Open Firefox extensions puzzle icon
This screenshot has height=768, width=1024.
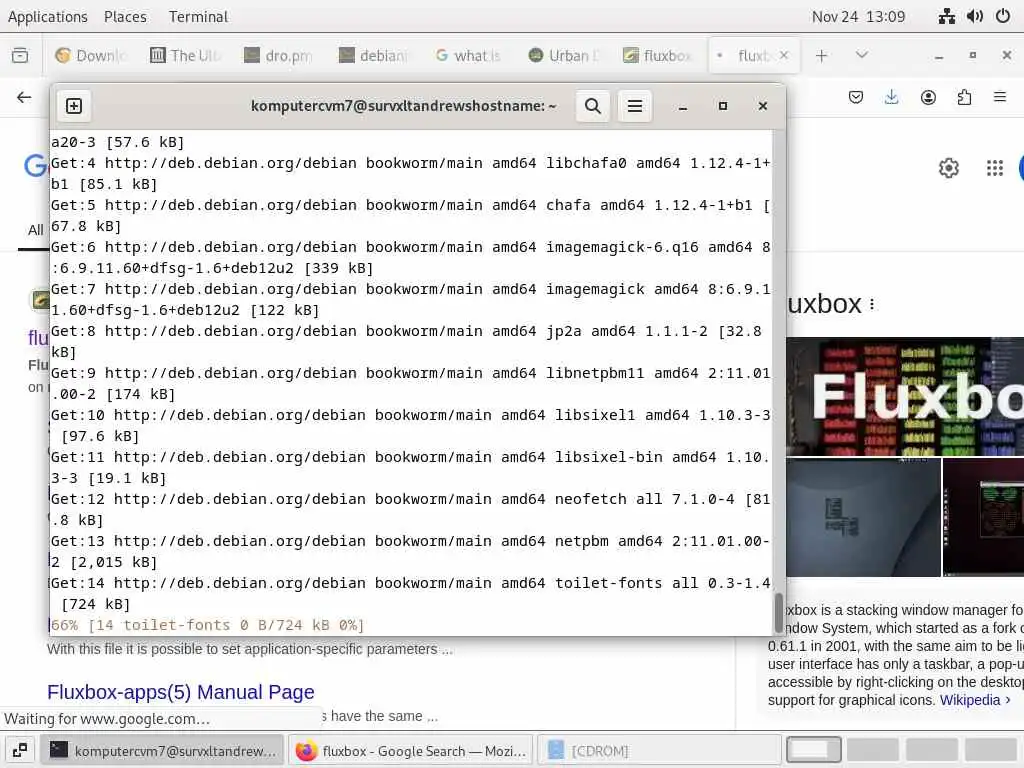(964, 97)
